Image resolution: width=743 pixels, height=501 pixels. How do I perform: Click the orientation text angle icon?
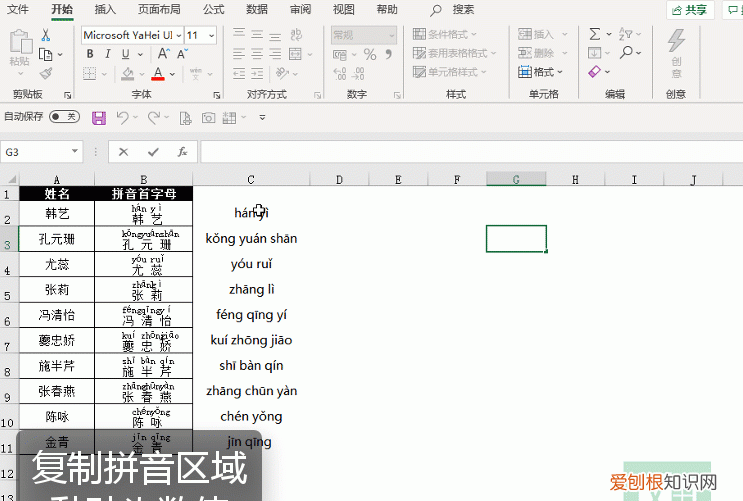[282, 73]
